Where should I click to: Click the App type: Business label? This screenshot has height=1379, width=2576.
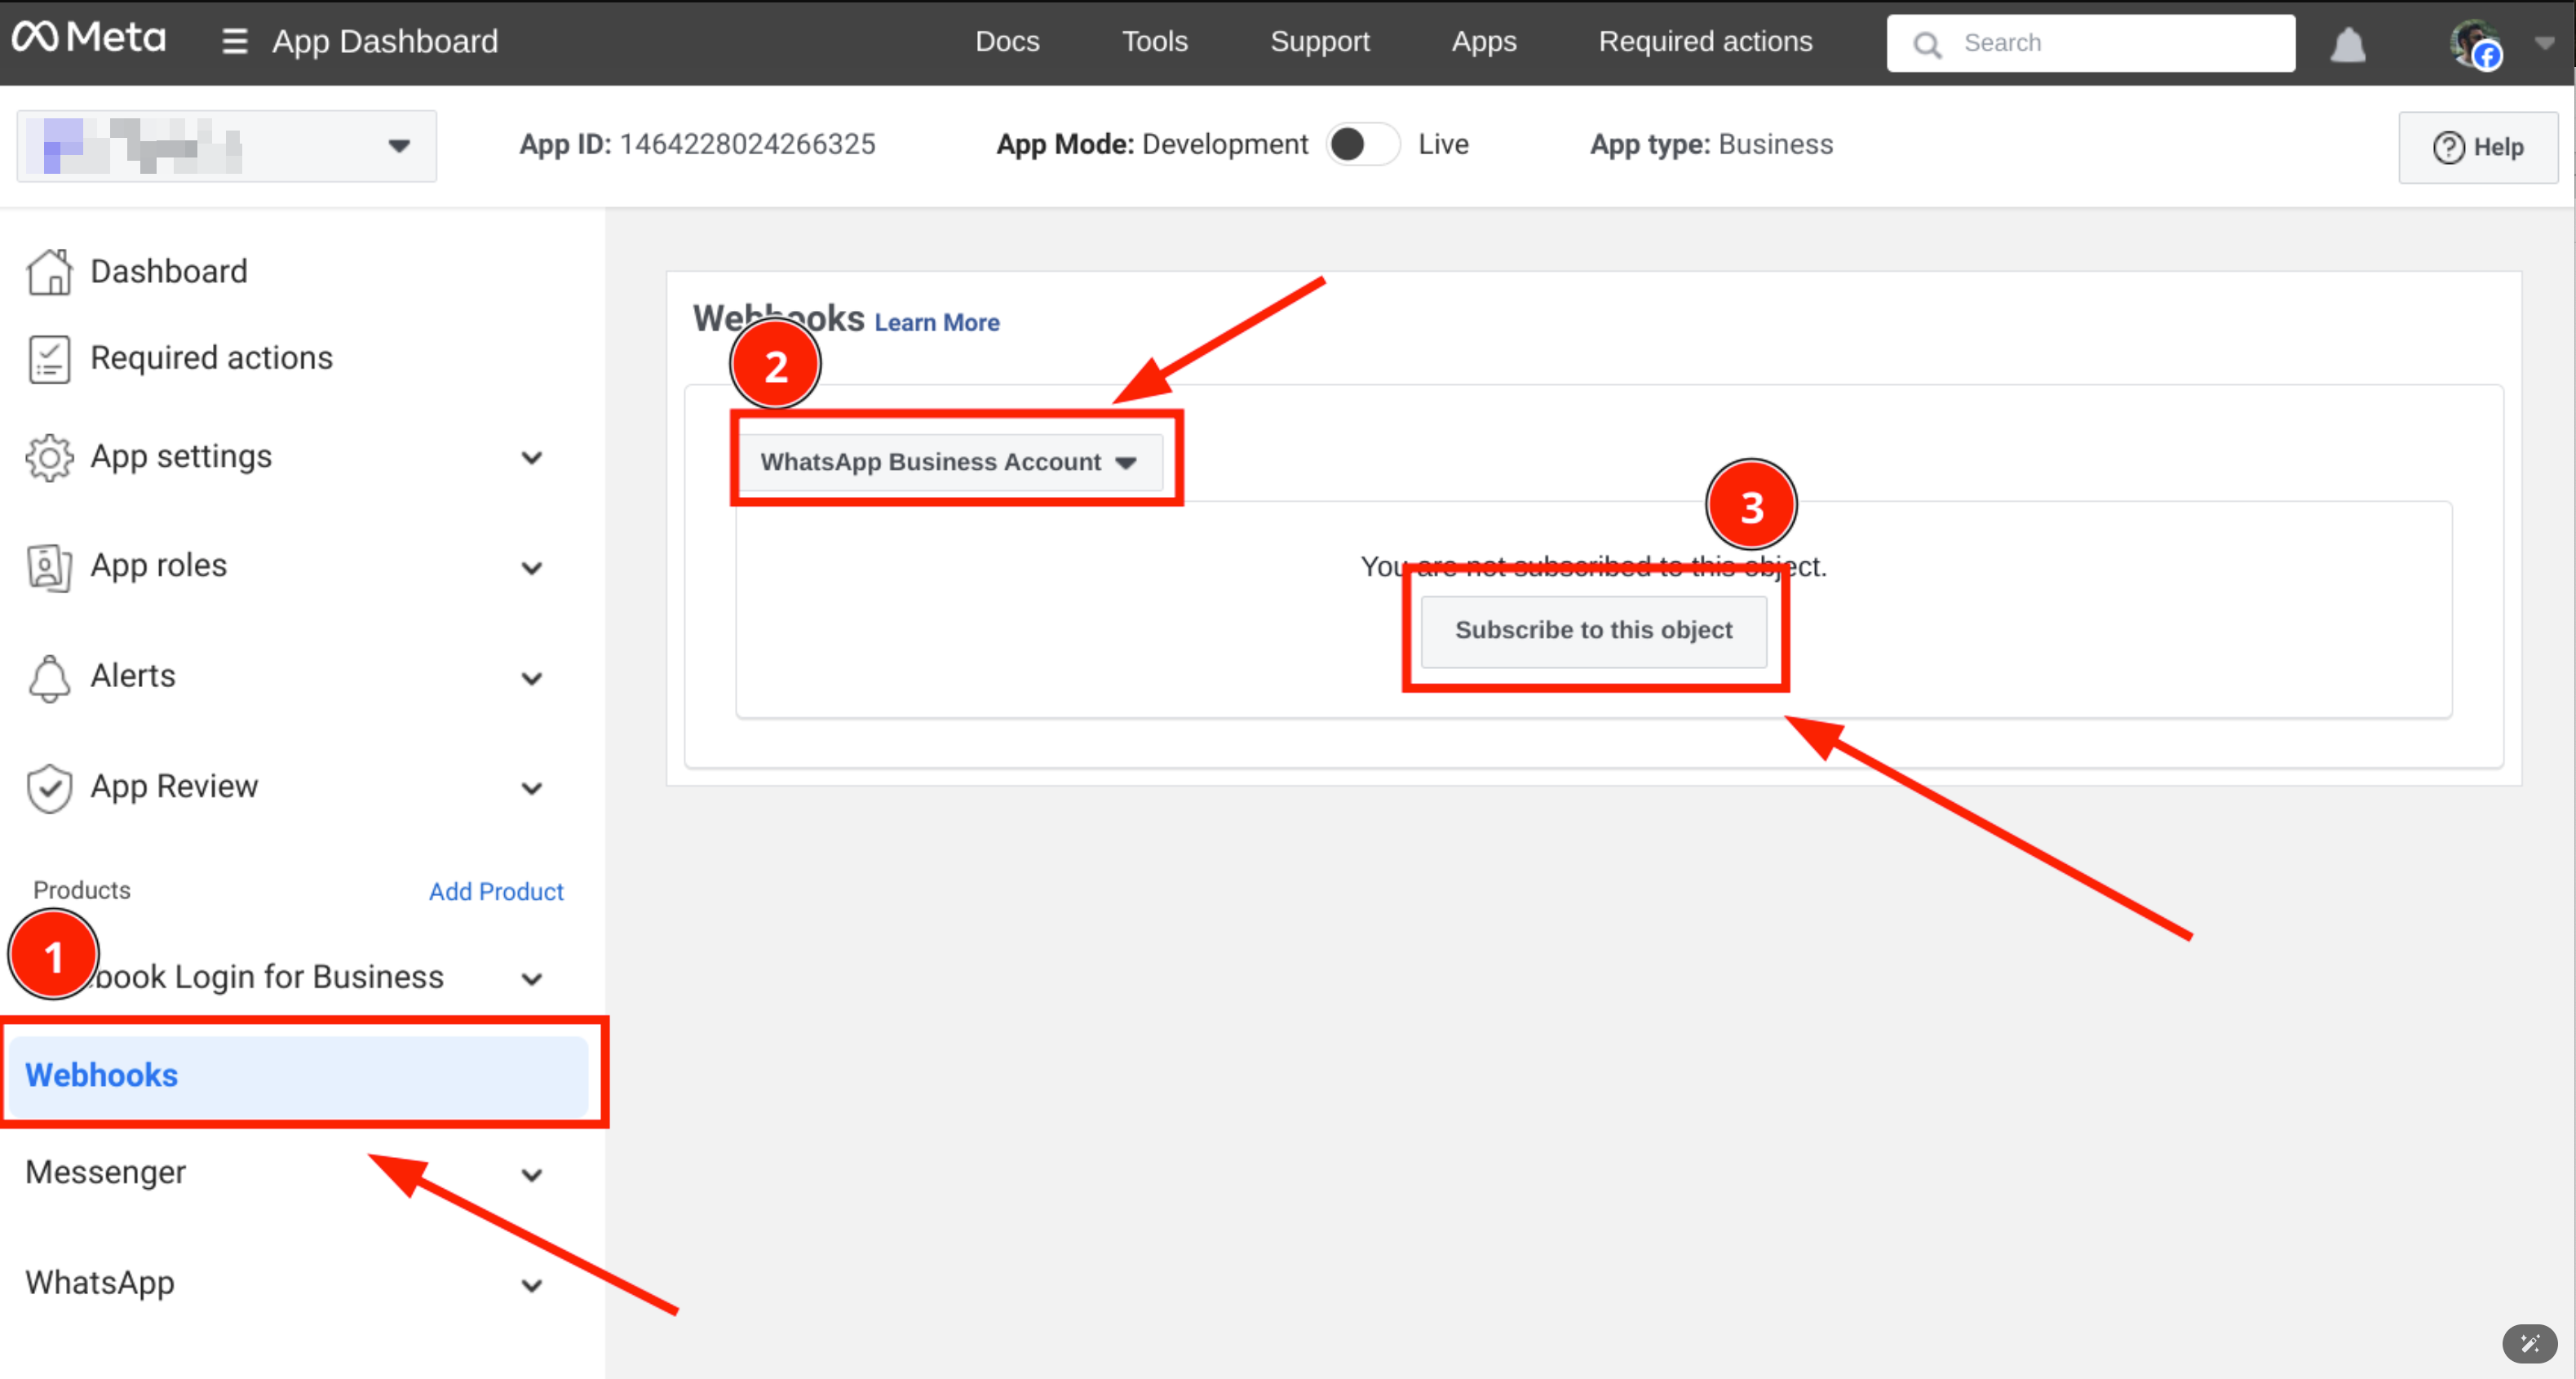tap(1711, 145)
